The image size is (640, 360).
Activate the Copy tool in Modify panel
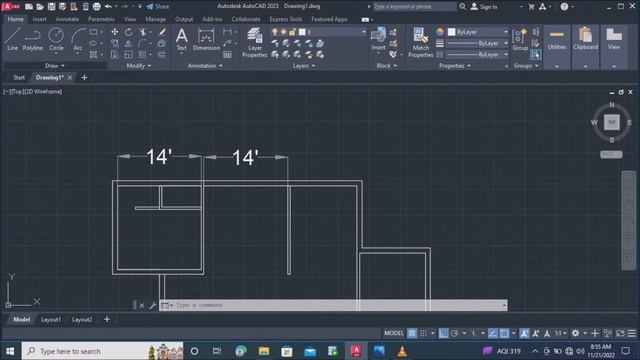115,43
